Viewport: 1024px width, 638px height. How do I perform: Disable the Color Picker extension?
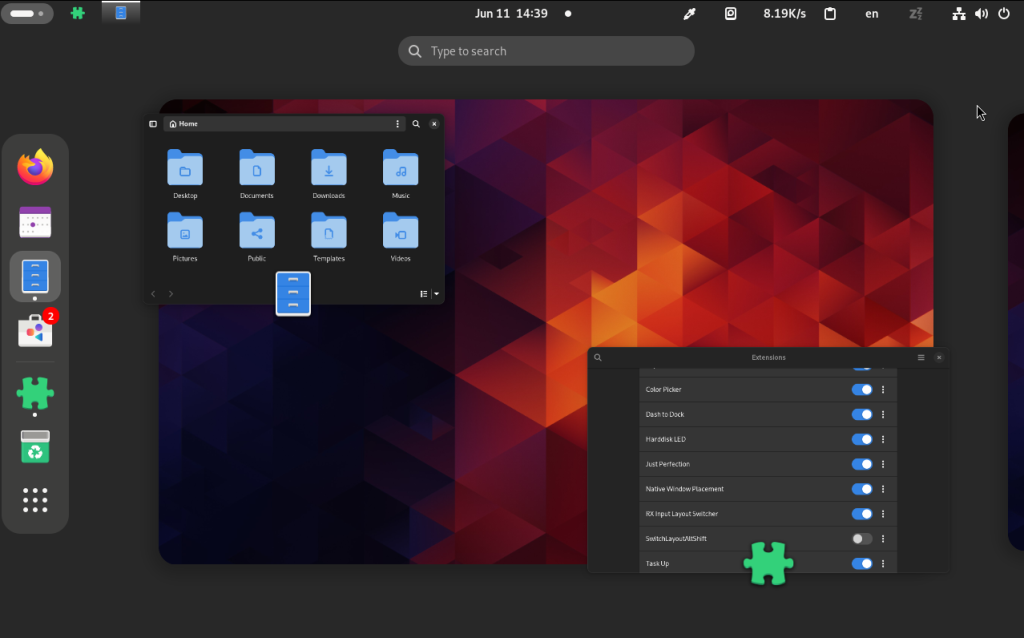tap(862, 390)
